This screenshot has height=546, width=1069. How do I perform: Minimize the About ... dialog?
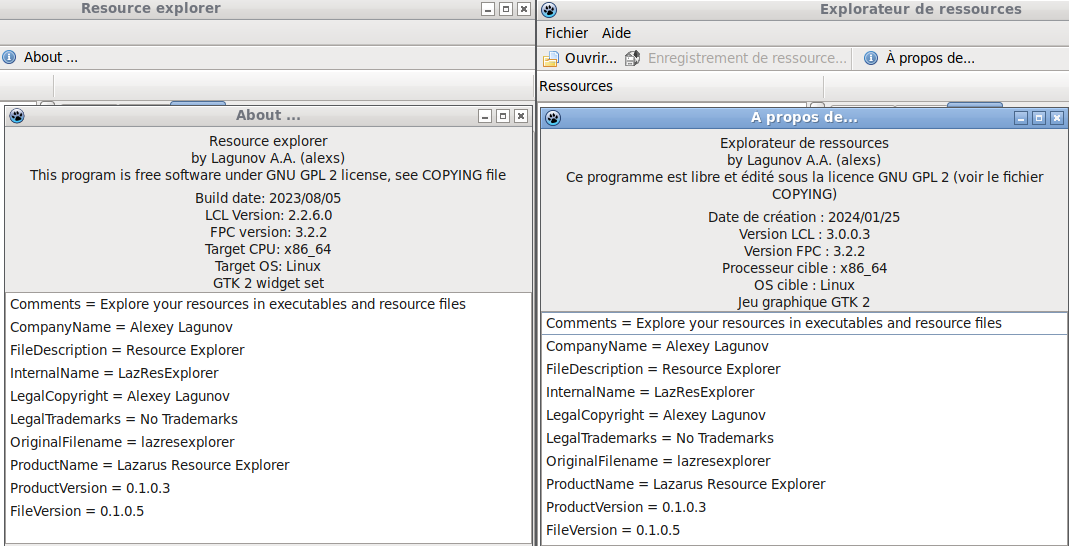point(485,116)
